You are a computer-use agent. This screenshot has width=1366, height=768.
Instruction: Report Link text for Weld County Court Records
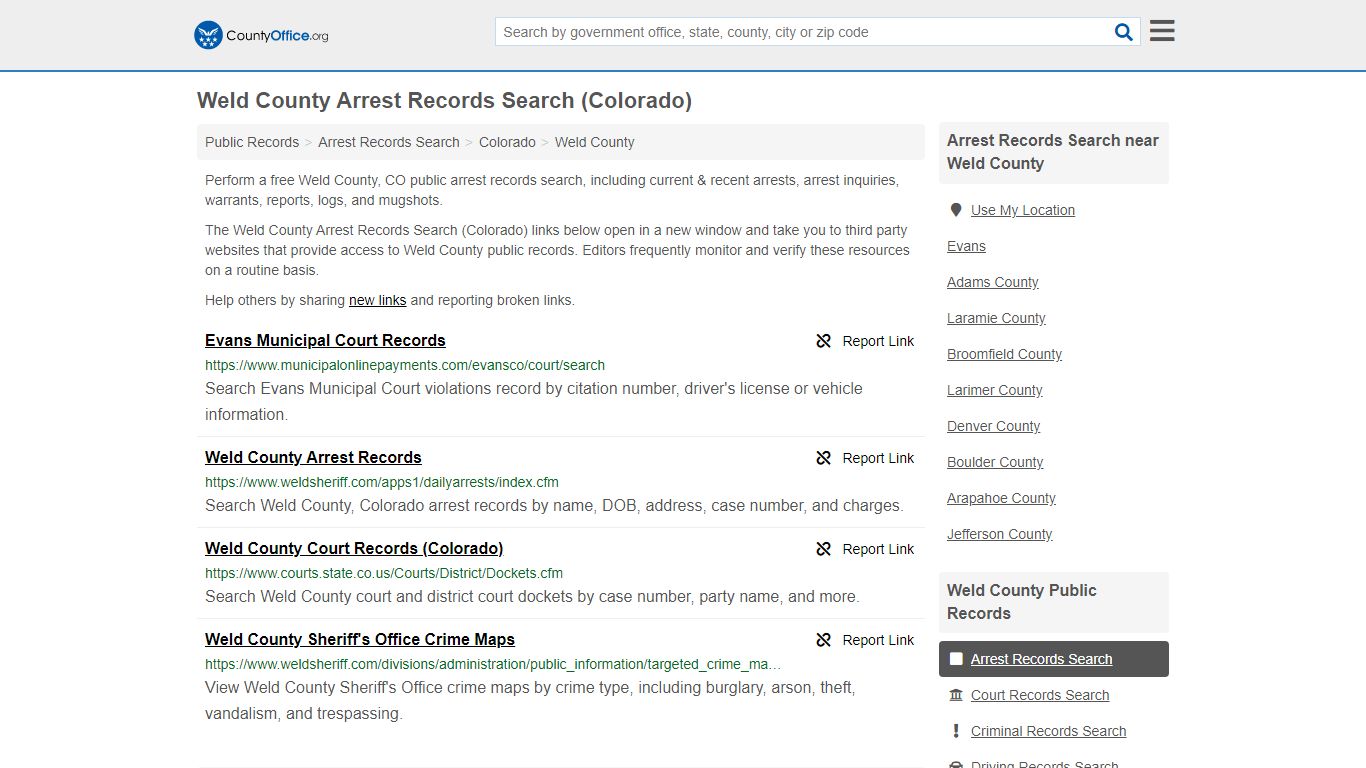pos(878,549)
